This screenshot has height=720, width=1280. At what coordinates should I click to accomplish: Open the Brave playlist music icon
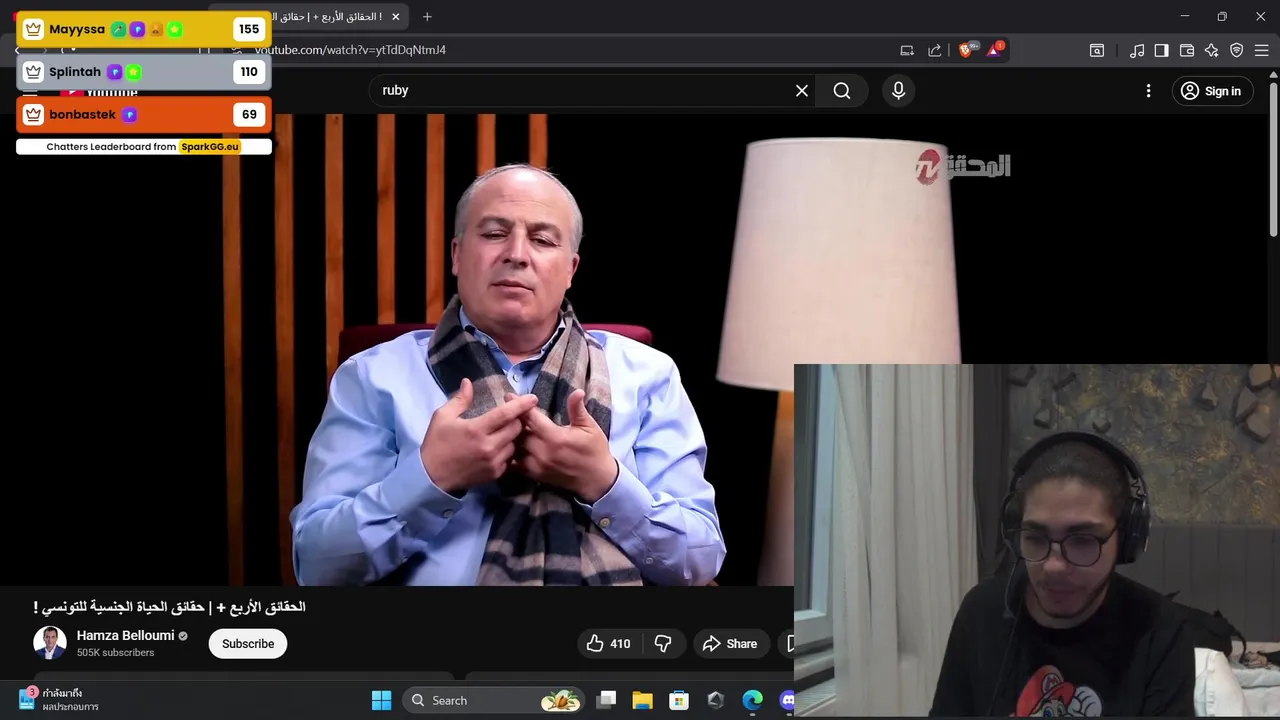click(x=1137, y=50)
